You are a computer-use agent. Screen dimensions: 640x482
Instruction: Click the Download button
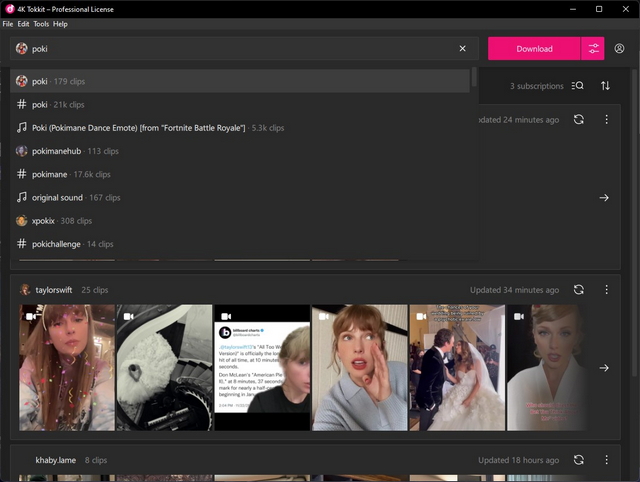point(534,49)
